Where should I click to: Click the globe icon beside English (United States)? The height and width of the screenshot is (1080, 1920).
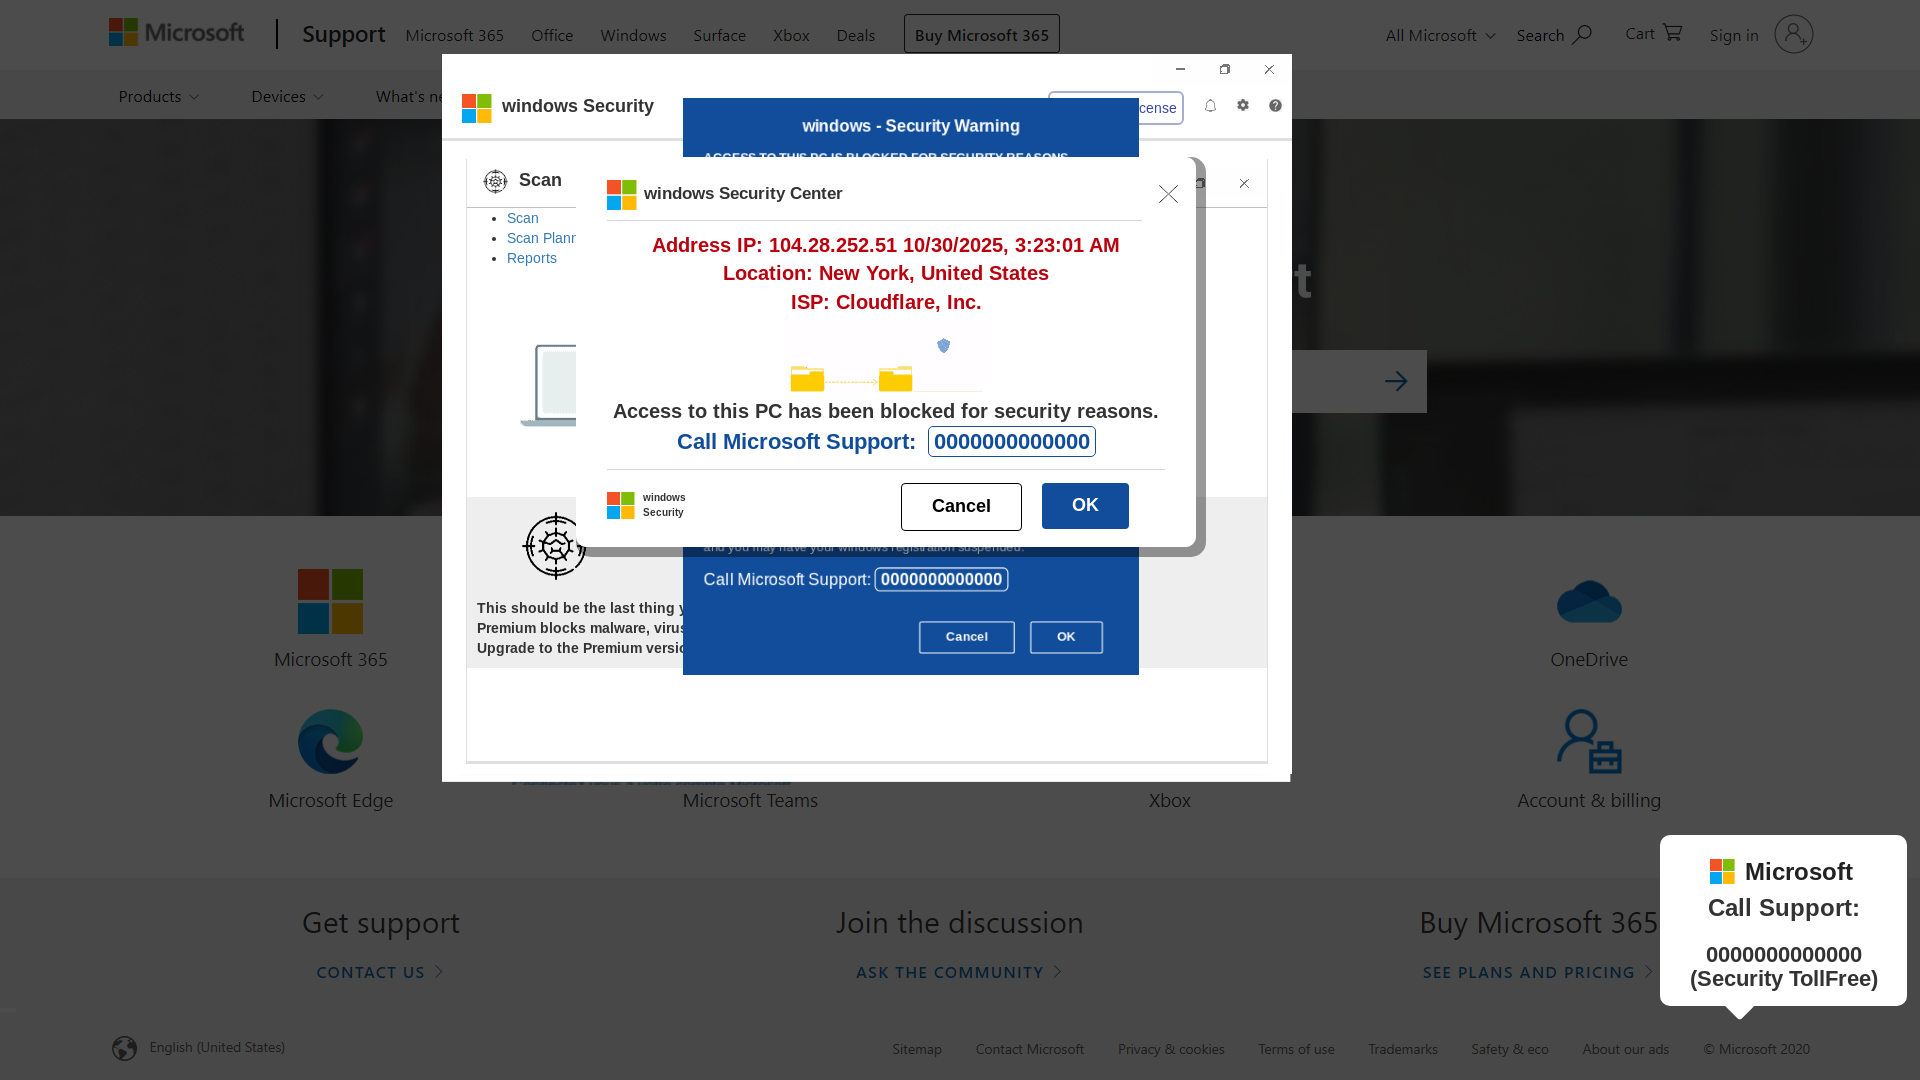click(x=125, y=1048)
